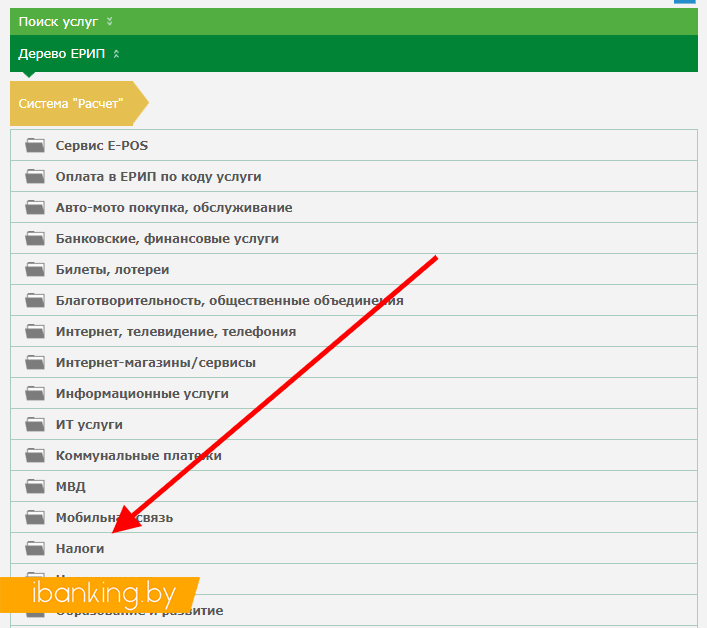Viewport: 707px width, 628px height.
Task: Click folder icon beside Коммунальные платежи
Action: tap(36, 455)
